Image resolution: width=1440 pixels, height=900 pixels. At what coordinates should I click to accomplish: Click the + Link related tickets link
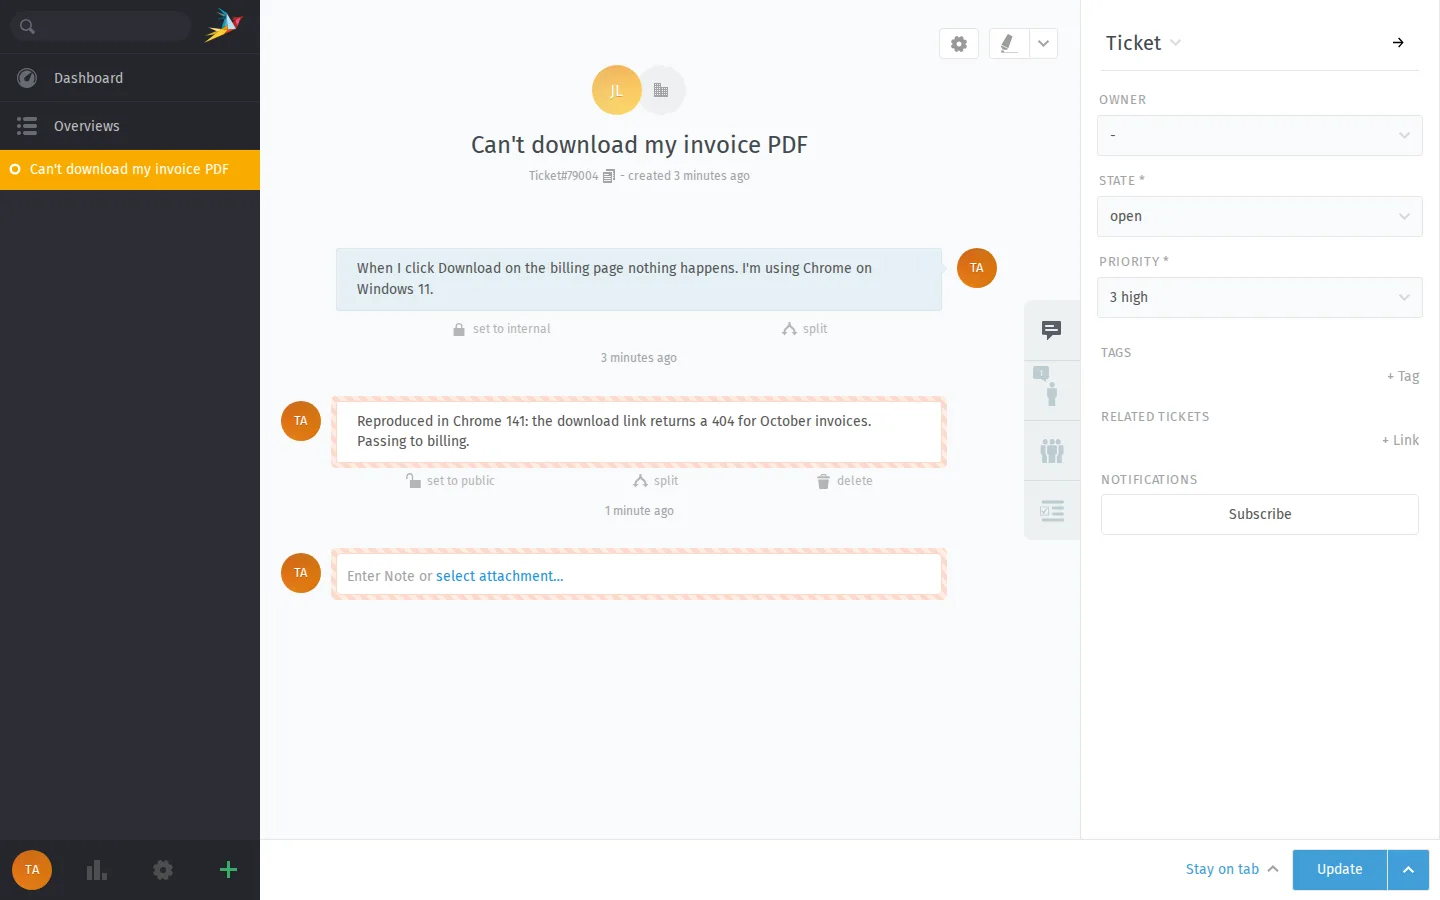pos(1400,440)
